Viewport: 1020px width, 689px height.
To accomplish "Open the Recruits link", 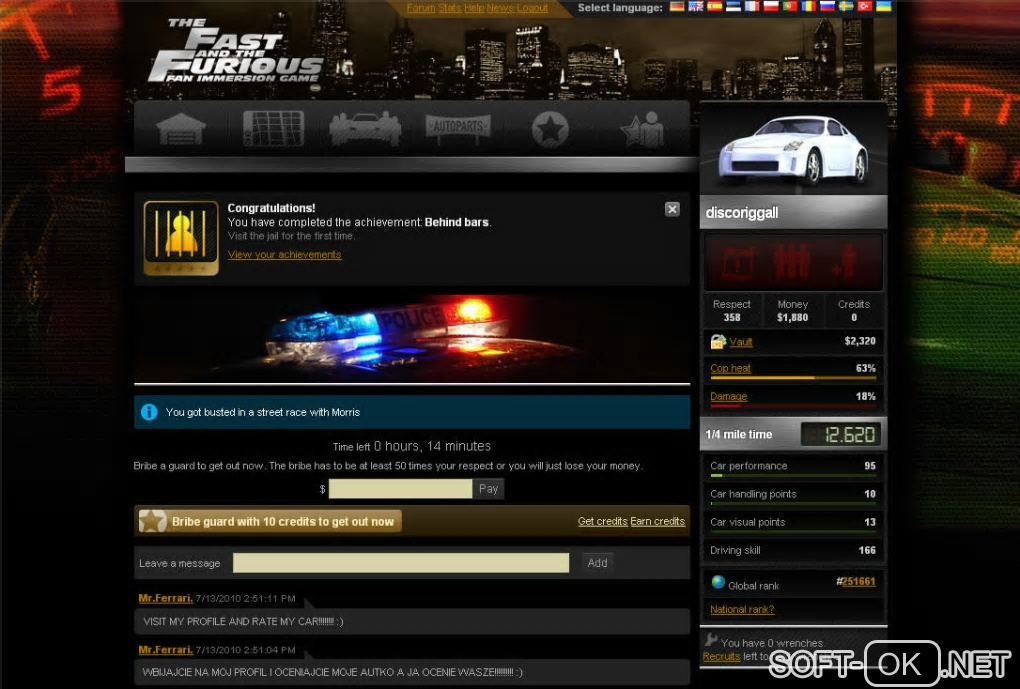I will click(721, 656).
